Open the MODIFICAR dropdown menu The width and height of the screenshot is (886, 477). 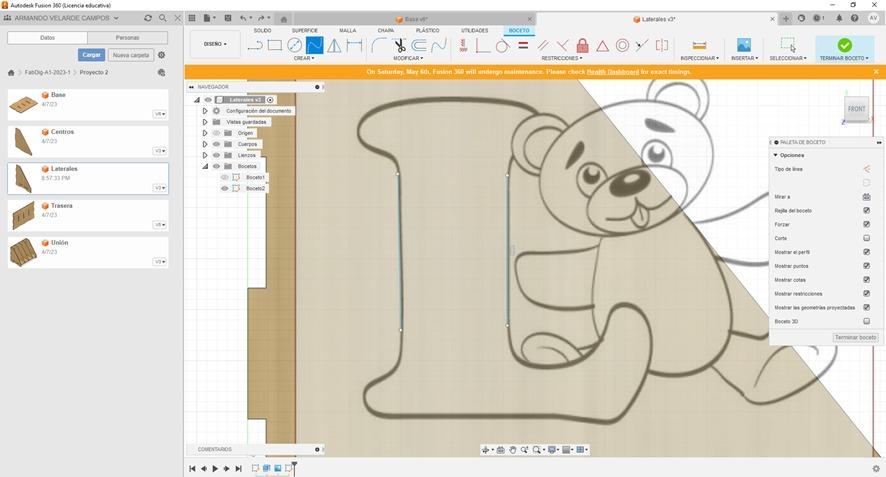tap(408, 58)
